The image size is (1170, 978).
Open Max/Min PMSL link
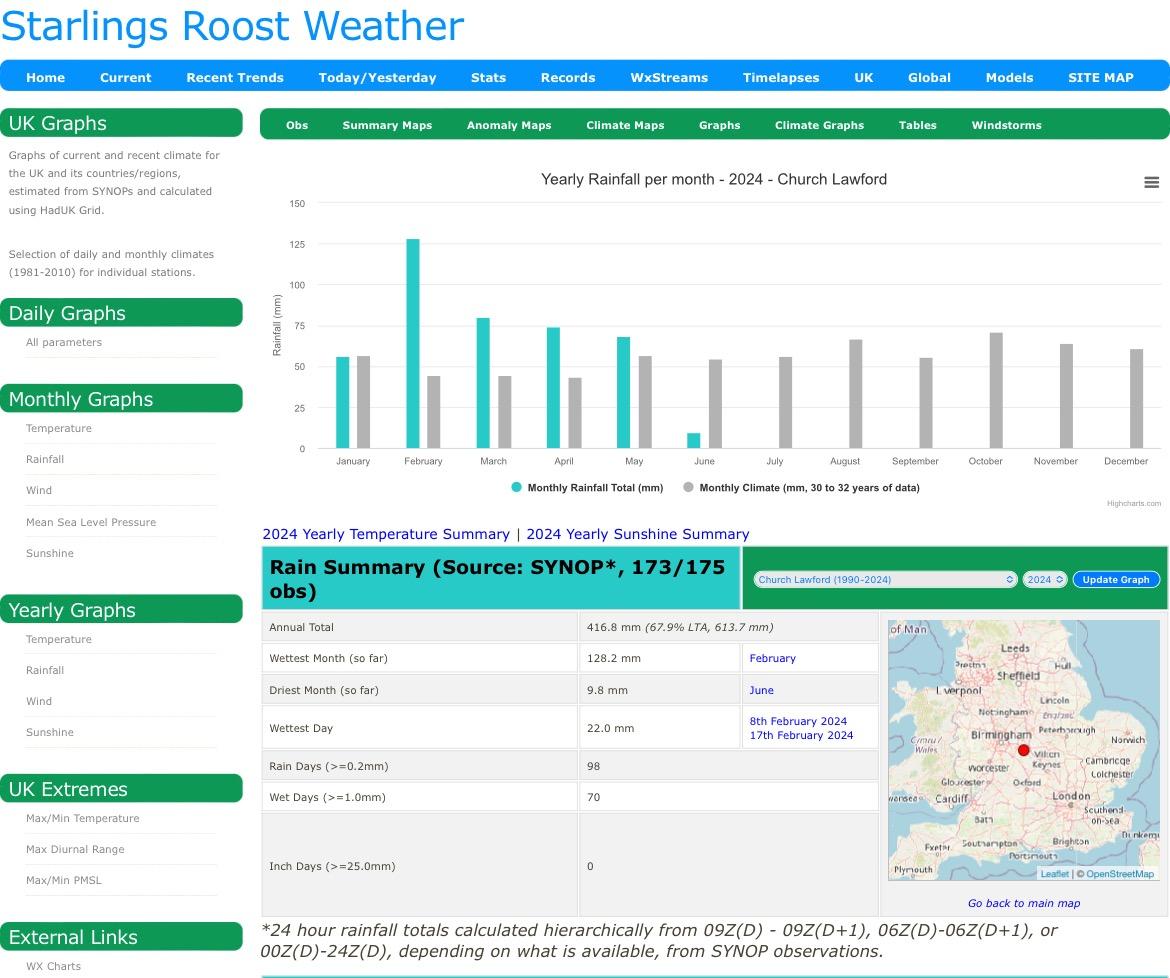[x=63, y=880]
